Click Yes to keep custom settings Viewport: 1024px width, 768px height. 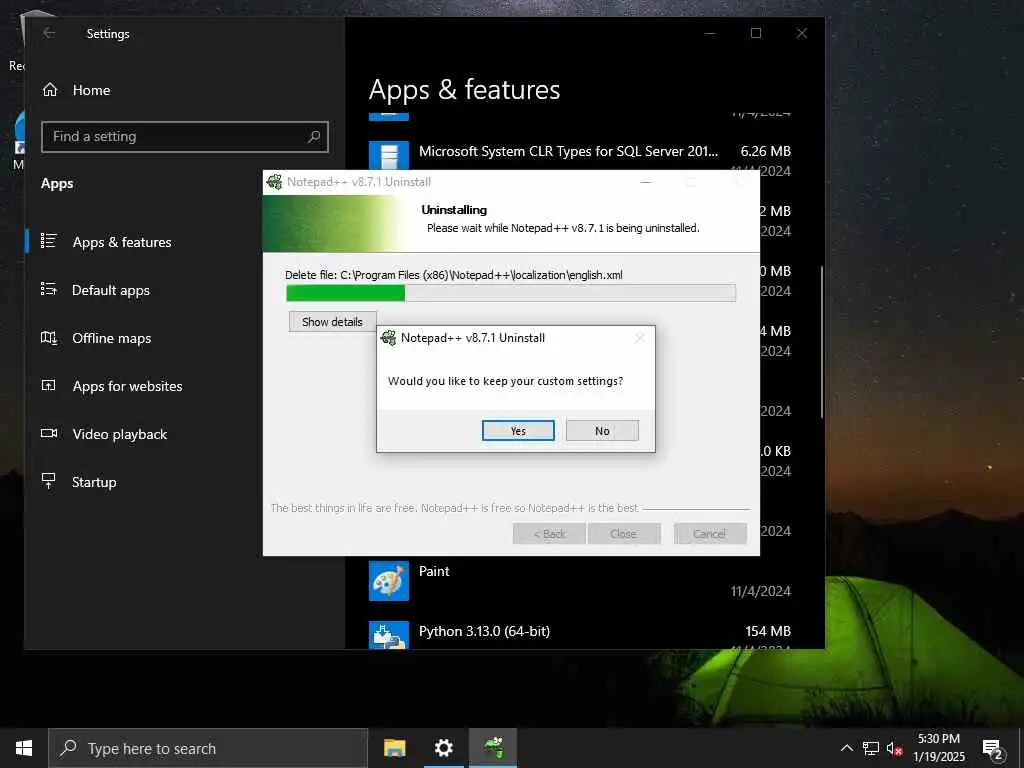click(x=518, y=430)
